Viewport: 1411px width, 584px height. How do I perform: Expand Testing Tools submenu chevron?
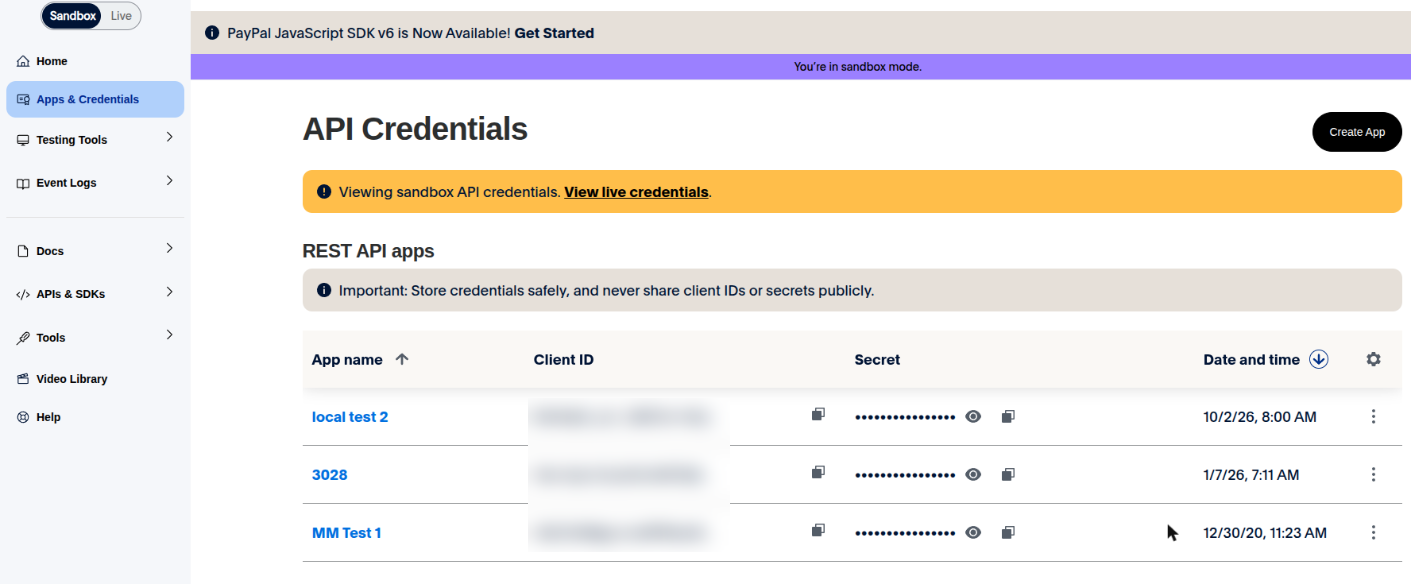[169, 138]
